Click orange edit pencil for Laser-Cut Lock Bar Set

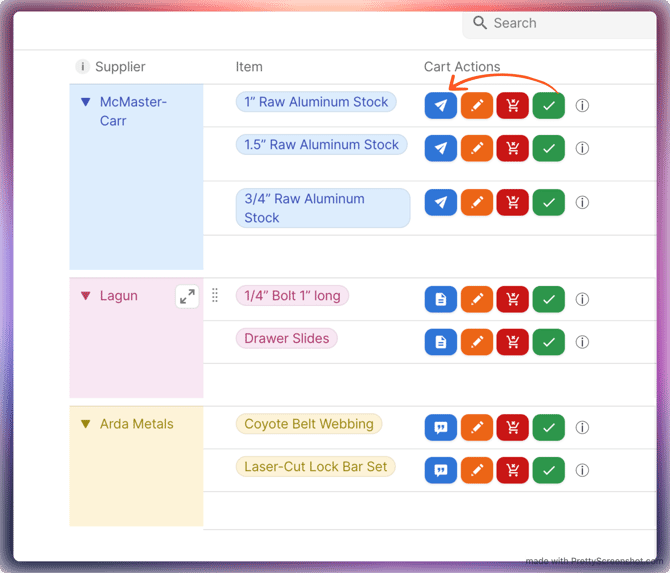point(477,470)
